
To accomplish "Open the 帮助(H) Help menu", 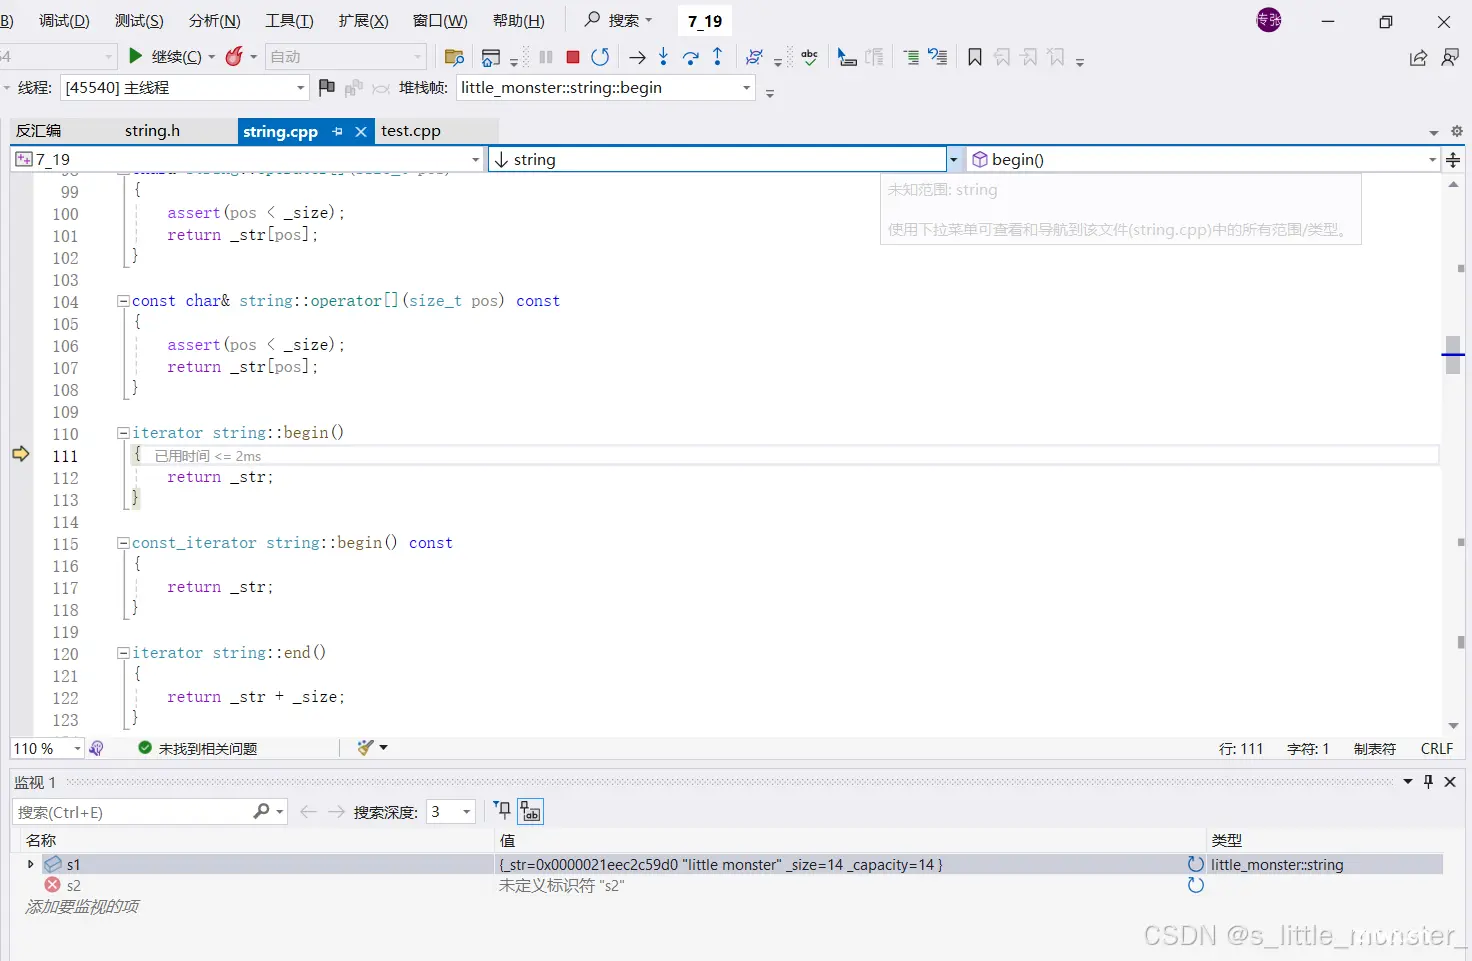I will click(x=519, y=21).
